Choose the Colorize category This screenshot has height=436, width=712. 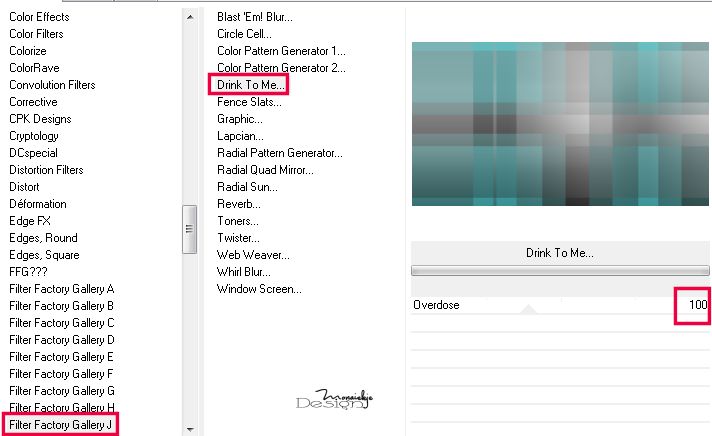pyautogui.click(x=28, y=51)
